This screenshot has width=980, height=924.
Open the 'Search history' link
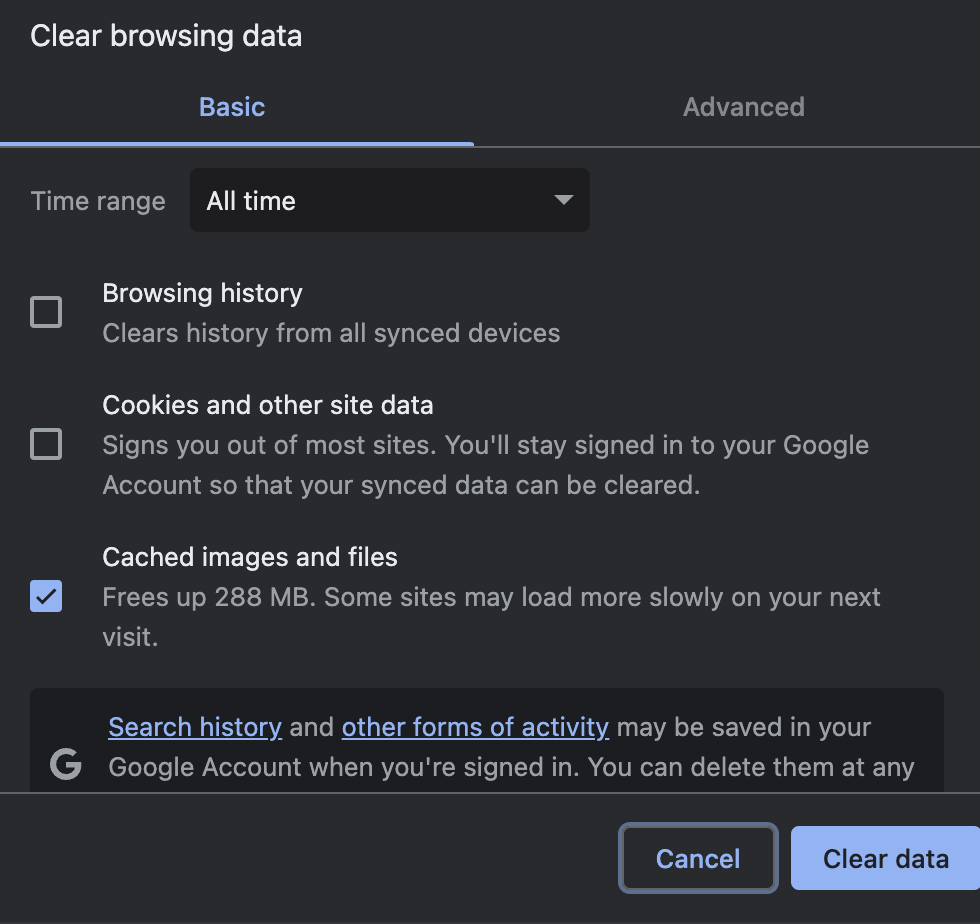(195, 727)
